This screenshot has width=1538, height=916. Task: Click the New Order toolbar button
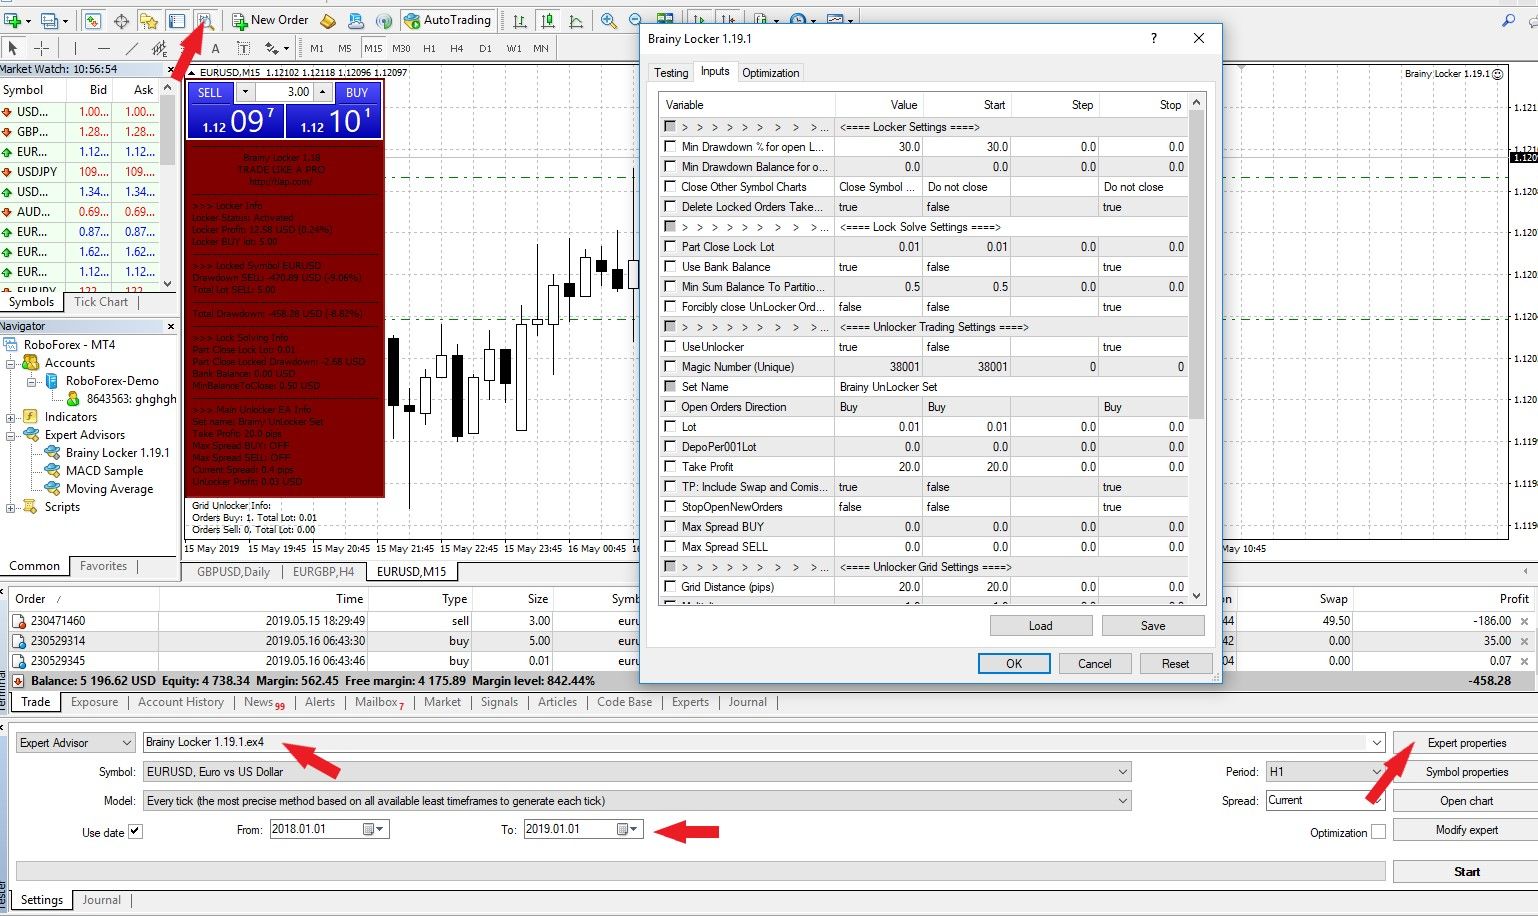270,20
